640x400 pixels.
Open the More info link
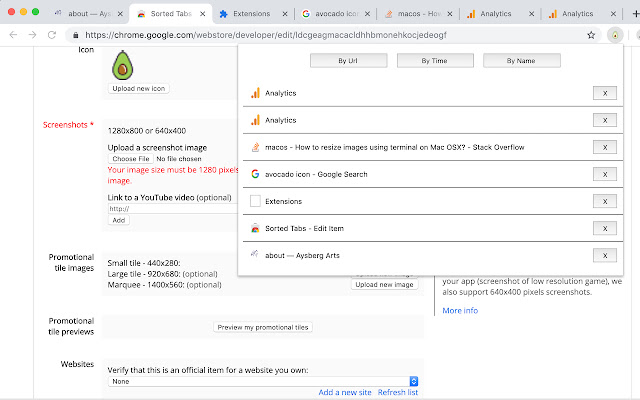[x=460, y=311]
